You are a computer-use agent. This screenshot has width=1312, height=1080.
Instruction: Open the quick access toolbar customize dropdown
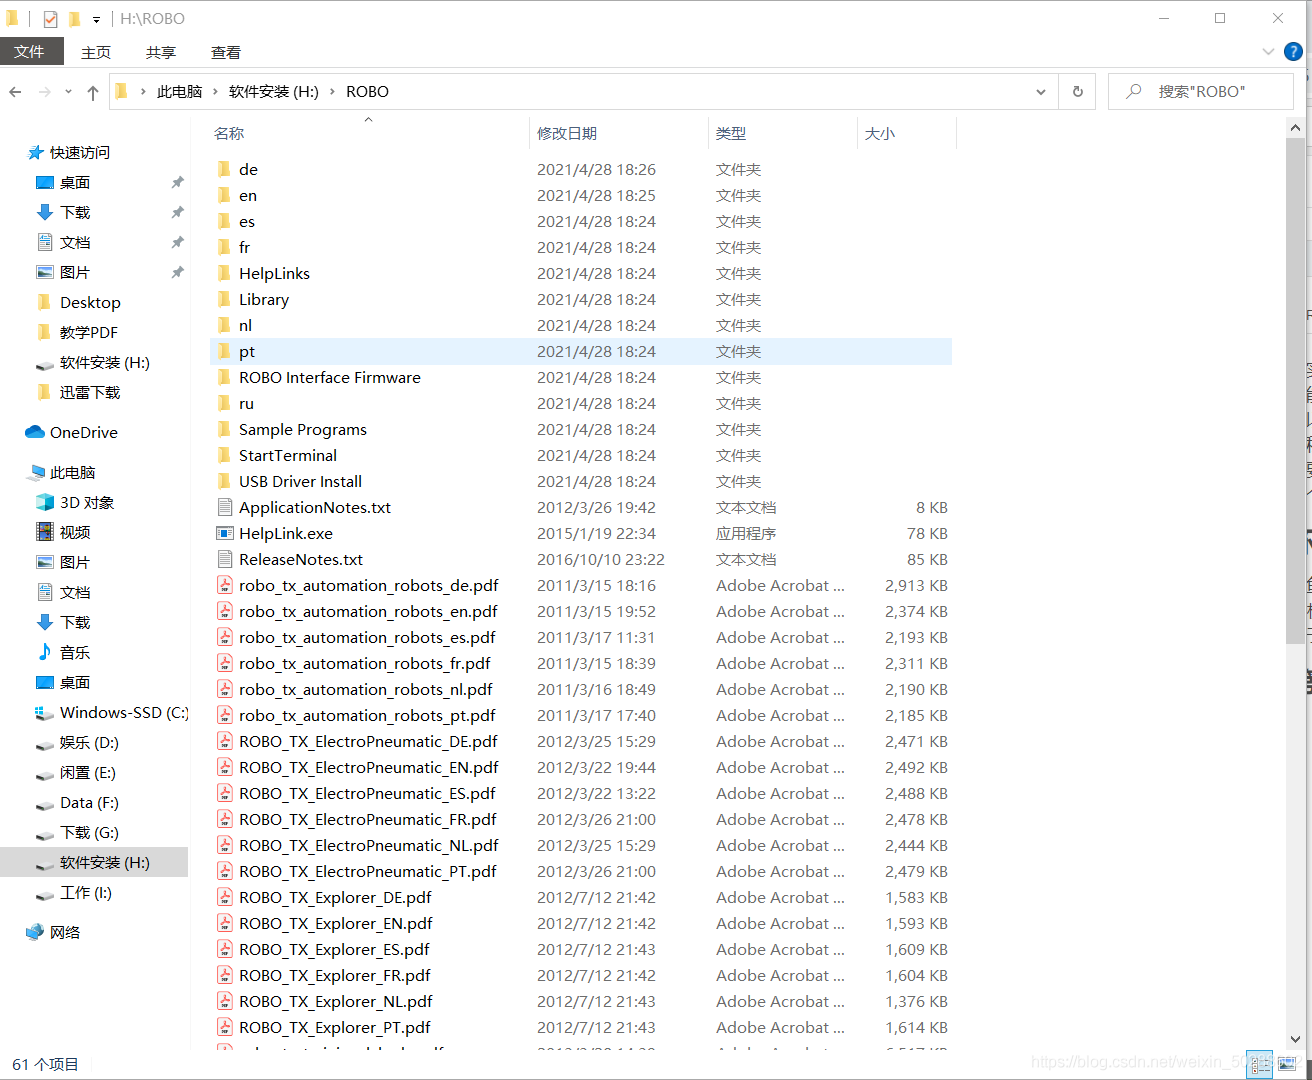pos(96,19)
